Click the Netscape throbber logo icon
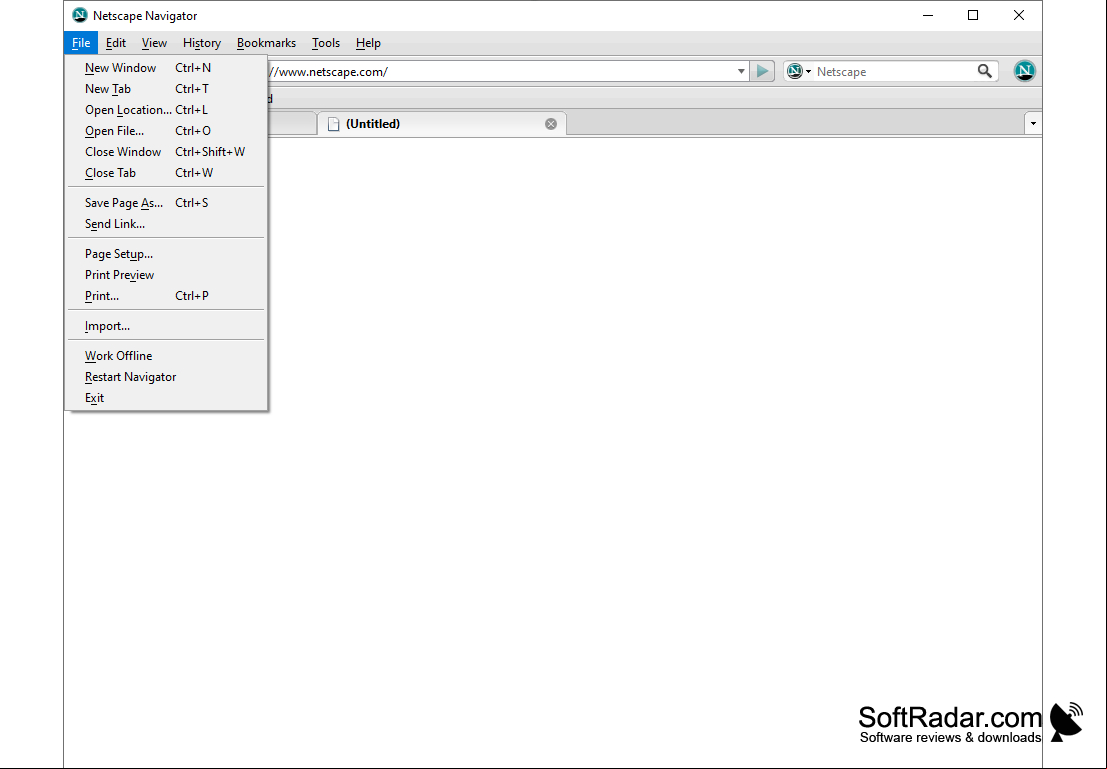This screenshot has height=769, width=1107. [x=1024, y=71]
